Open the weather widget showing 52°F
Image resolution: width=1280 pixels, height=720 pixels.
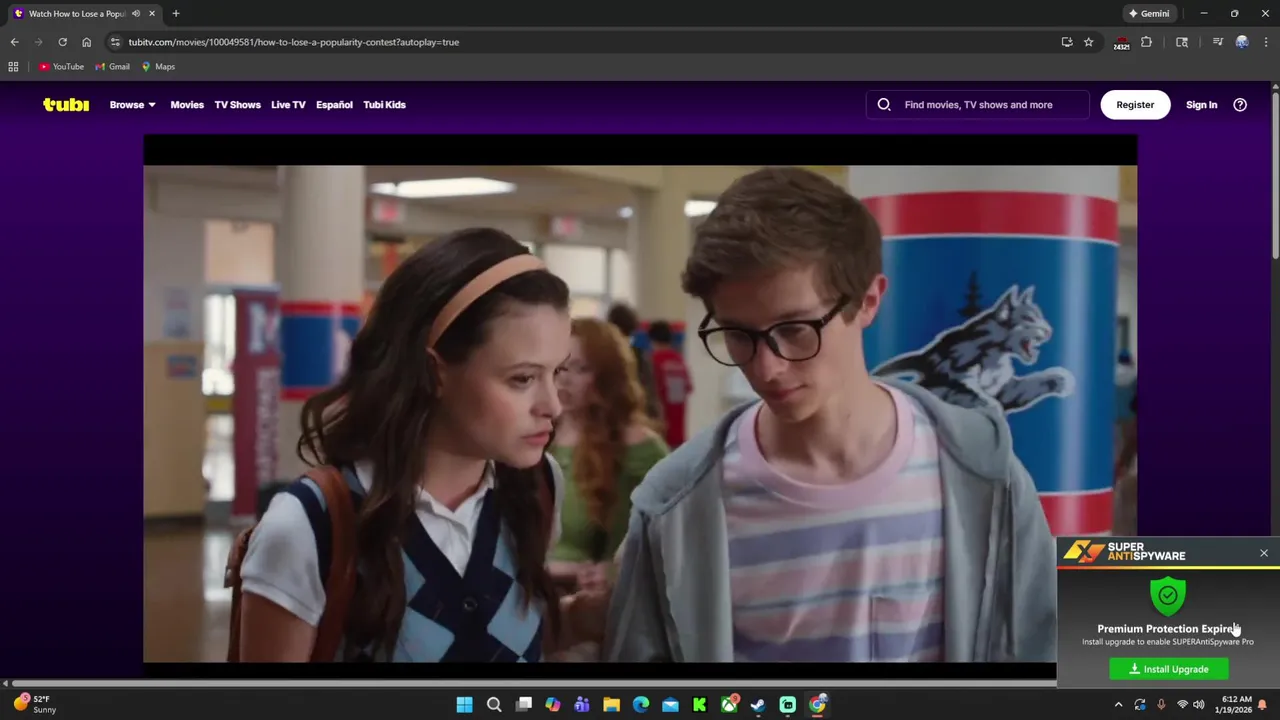point(35,704)
